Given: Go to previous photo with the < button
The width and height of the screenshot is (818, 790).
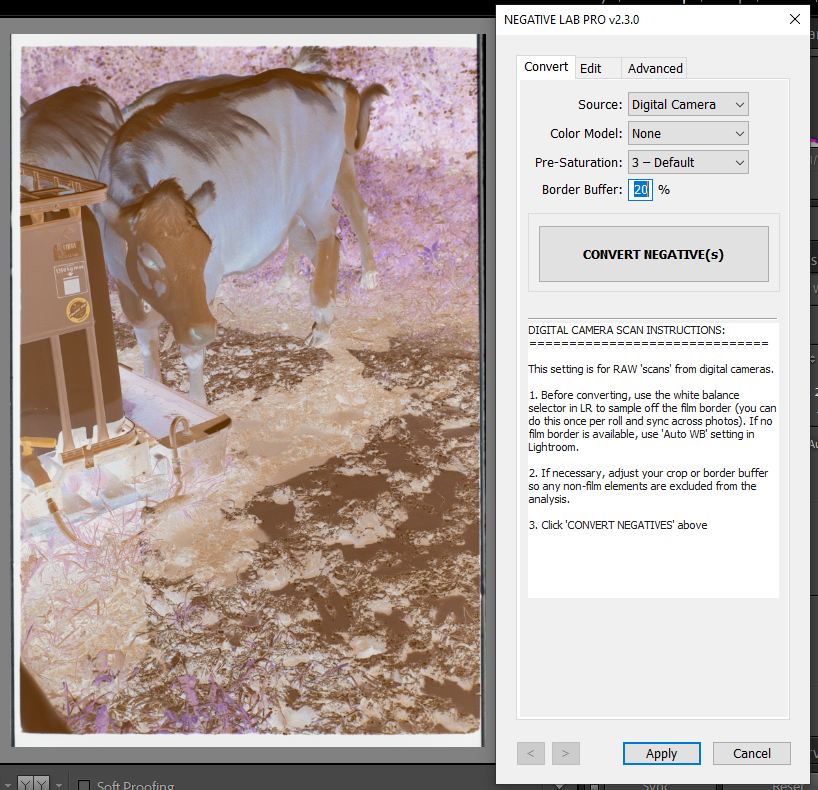Looking at the screenshot, I should pyautogui.click(x=531, y=753).
